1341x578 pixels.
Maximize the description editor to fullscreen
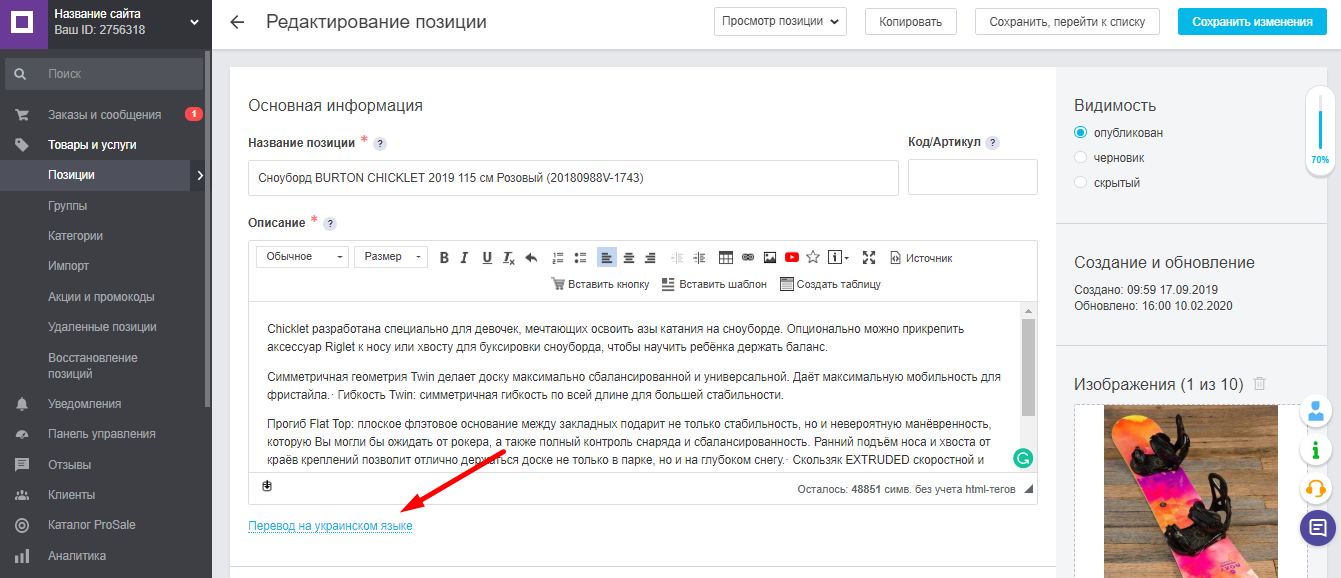point(869,257)
